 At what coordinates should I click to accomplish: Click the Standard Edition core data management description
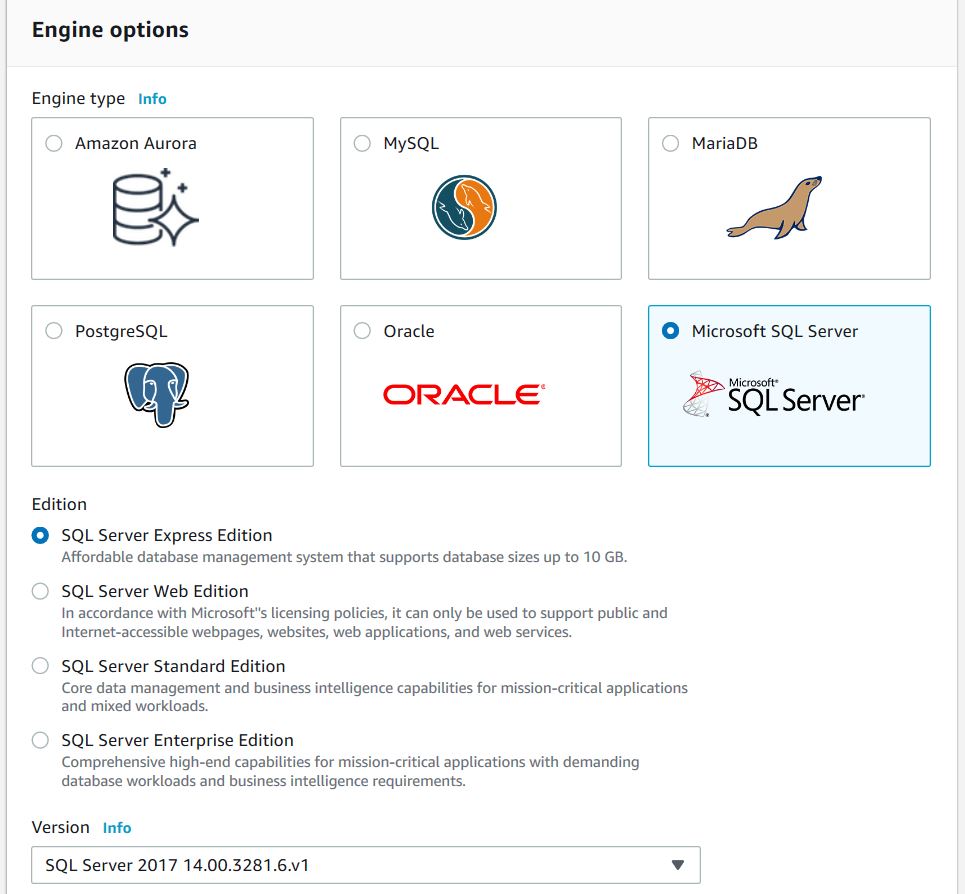pos(374,697)
